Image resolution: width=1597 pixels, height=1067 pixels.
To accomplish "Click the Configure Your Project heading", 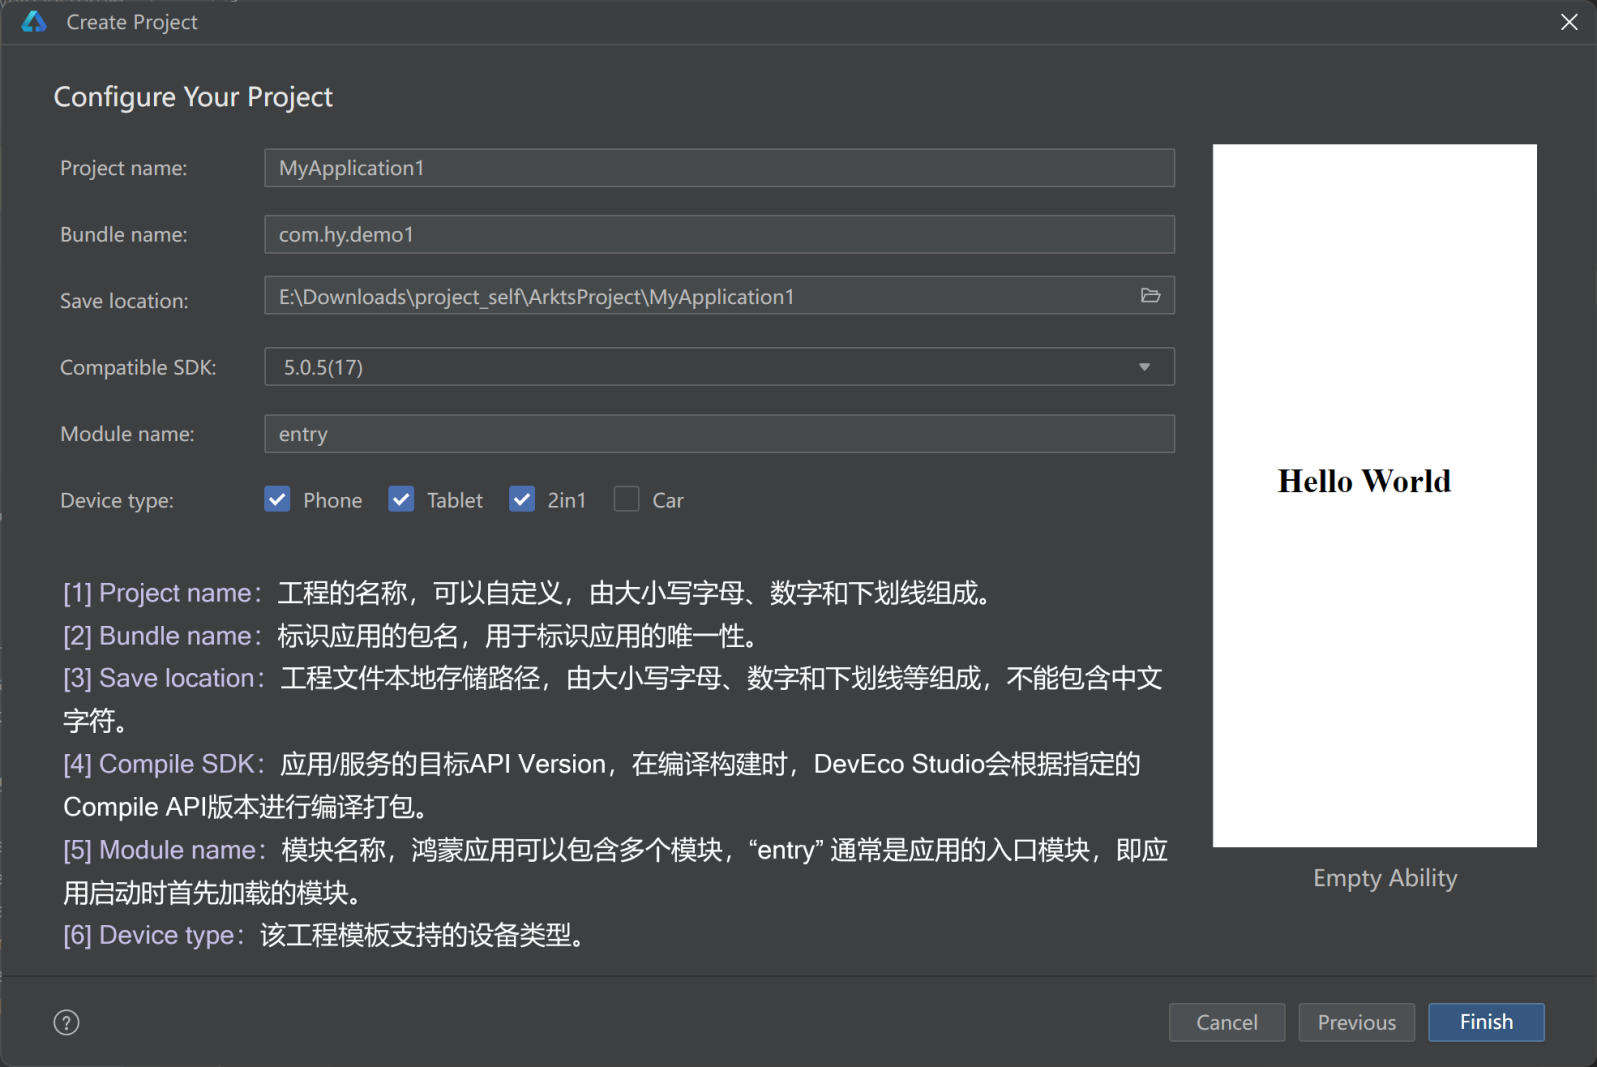I will click(193, 97).
